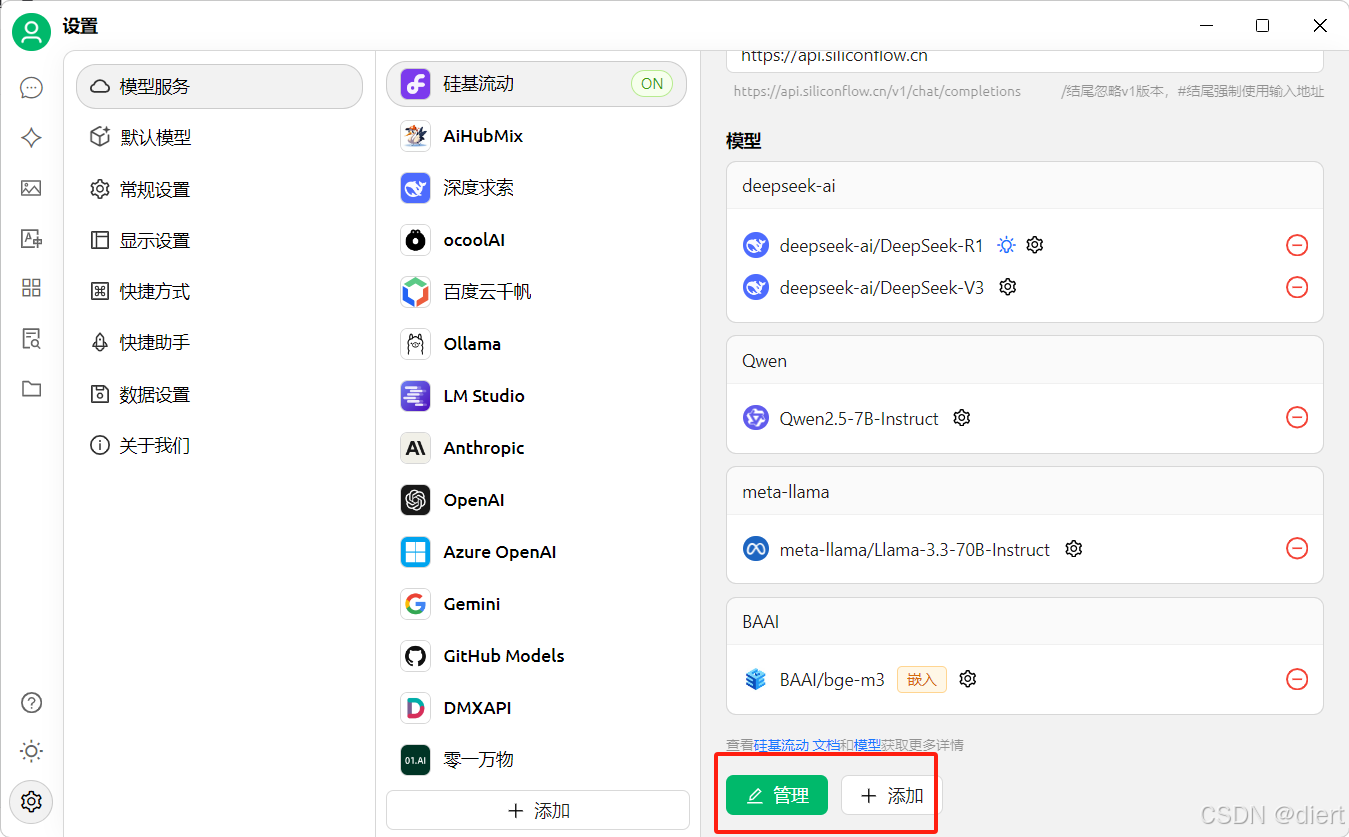This screenshot has width=1349, height=837.
Task: Select the 零一万物 provider
Action: point(537,760)
